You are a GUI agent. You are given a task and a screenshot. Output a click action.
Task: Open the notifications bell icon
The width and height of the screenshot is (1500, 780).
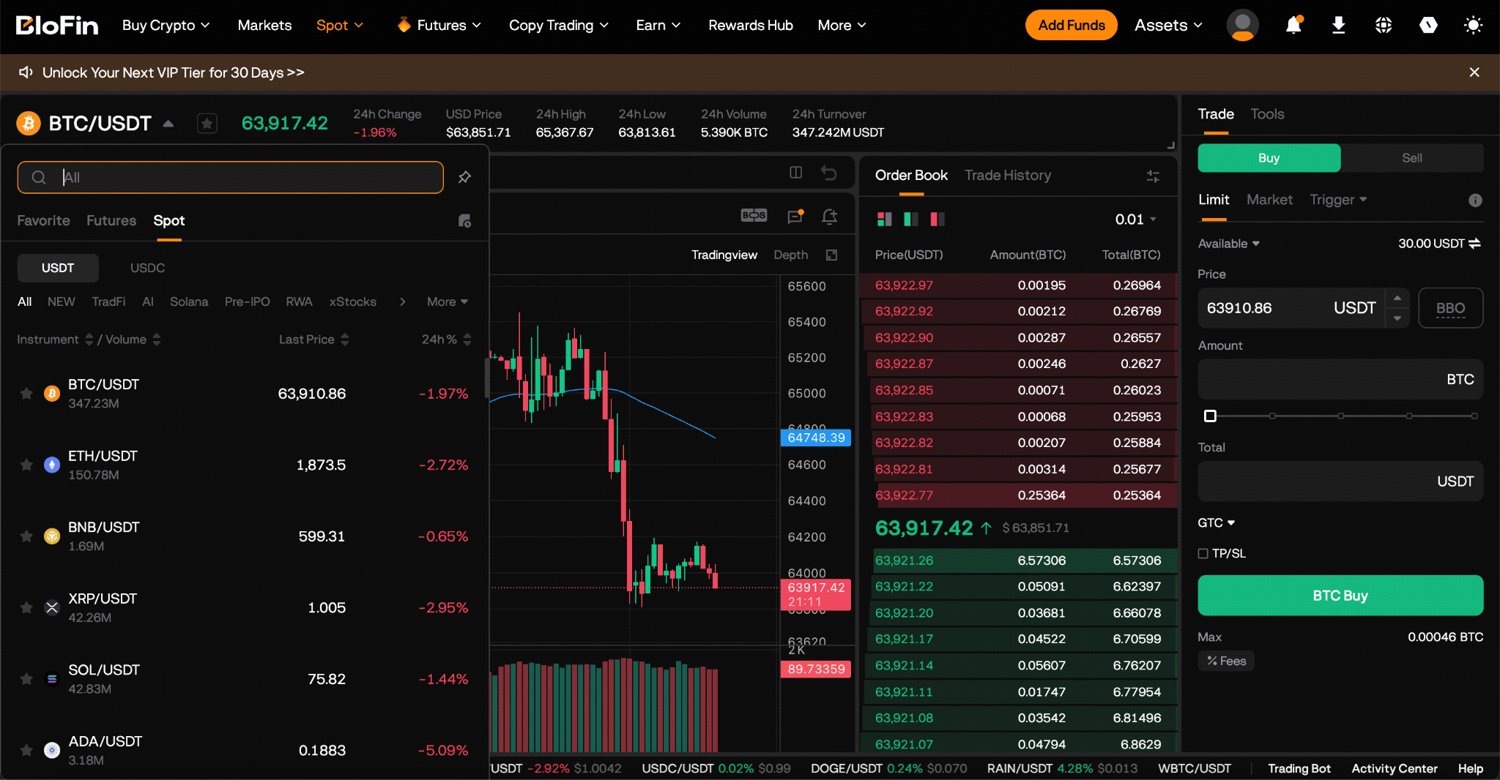coord(1293,25)
